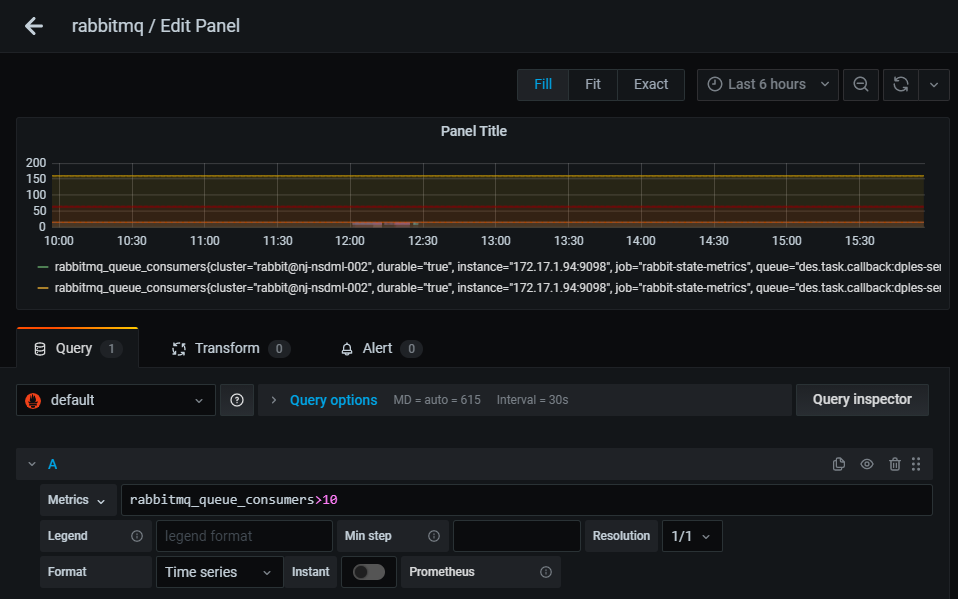Viewport: 958px width, 599px height.
Task: Select the Fit display mode
Action: coord(593,84)
